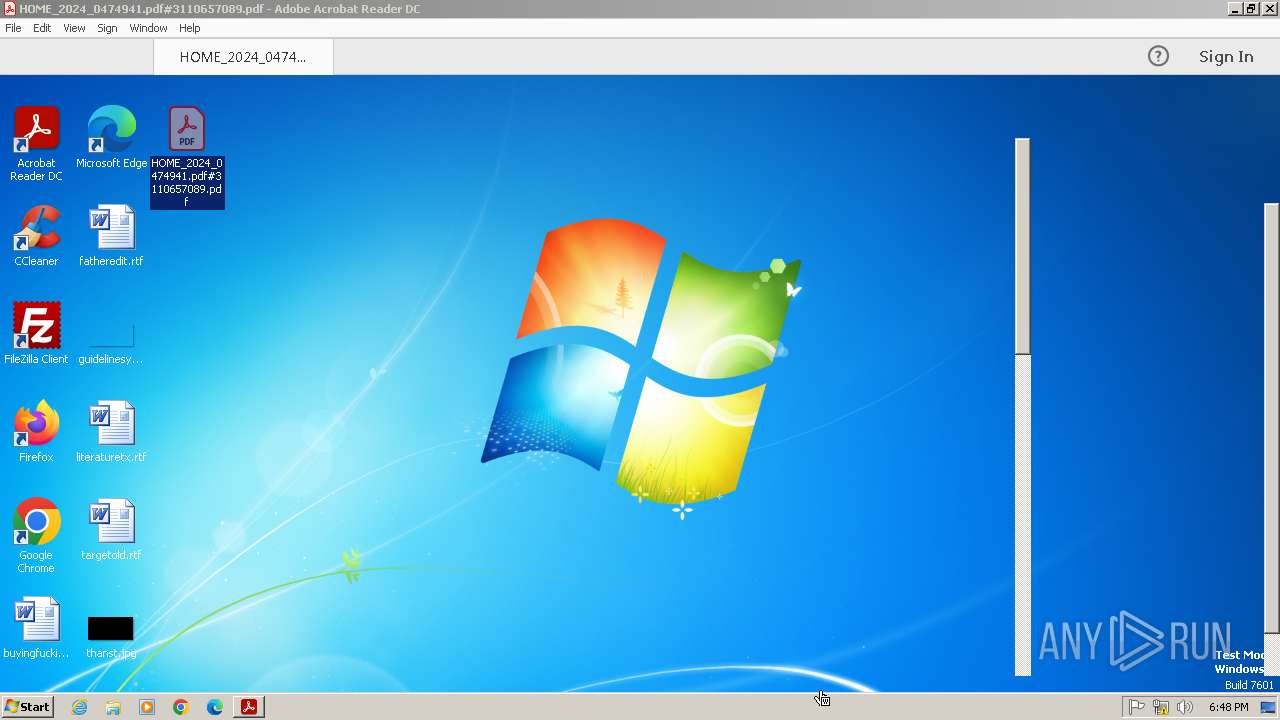Image resolution: width=1280 pixels, height=720 pixels.
Task: Select the buyingfucki document desktop file
Action: point(36,628)
